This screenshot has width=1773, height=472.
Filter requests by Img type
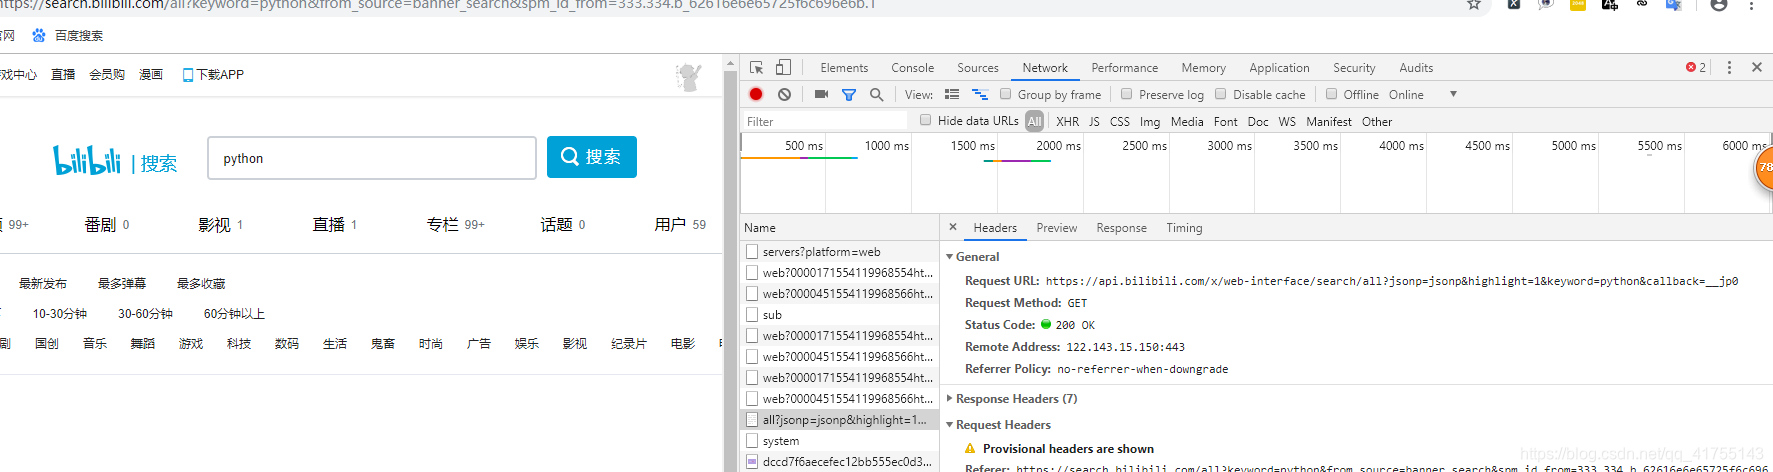pos(1150,121)
